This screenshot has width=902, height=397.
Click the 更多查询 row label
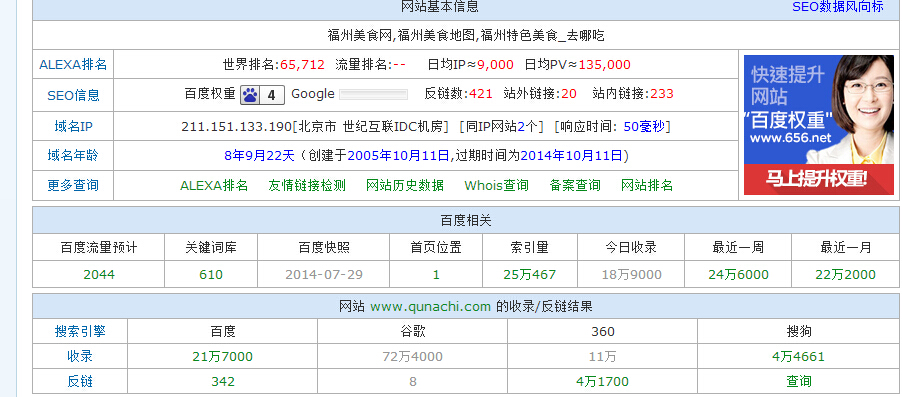coord(73,185)
